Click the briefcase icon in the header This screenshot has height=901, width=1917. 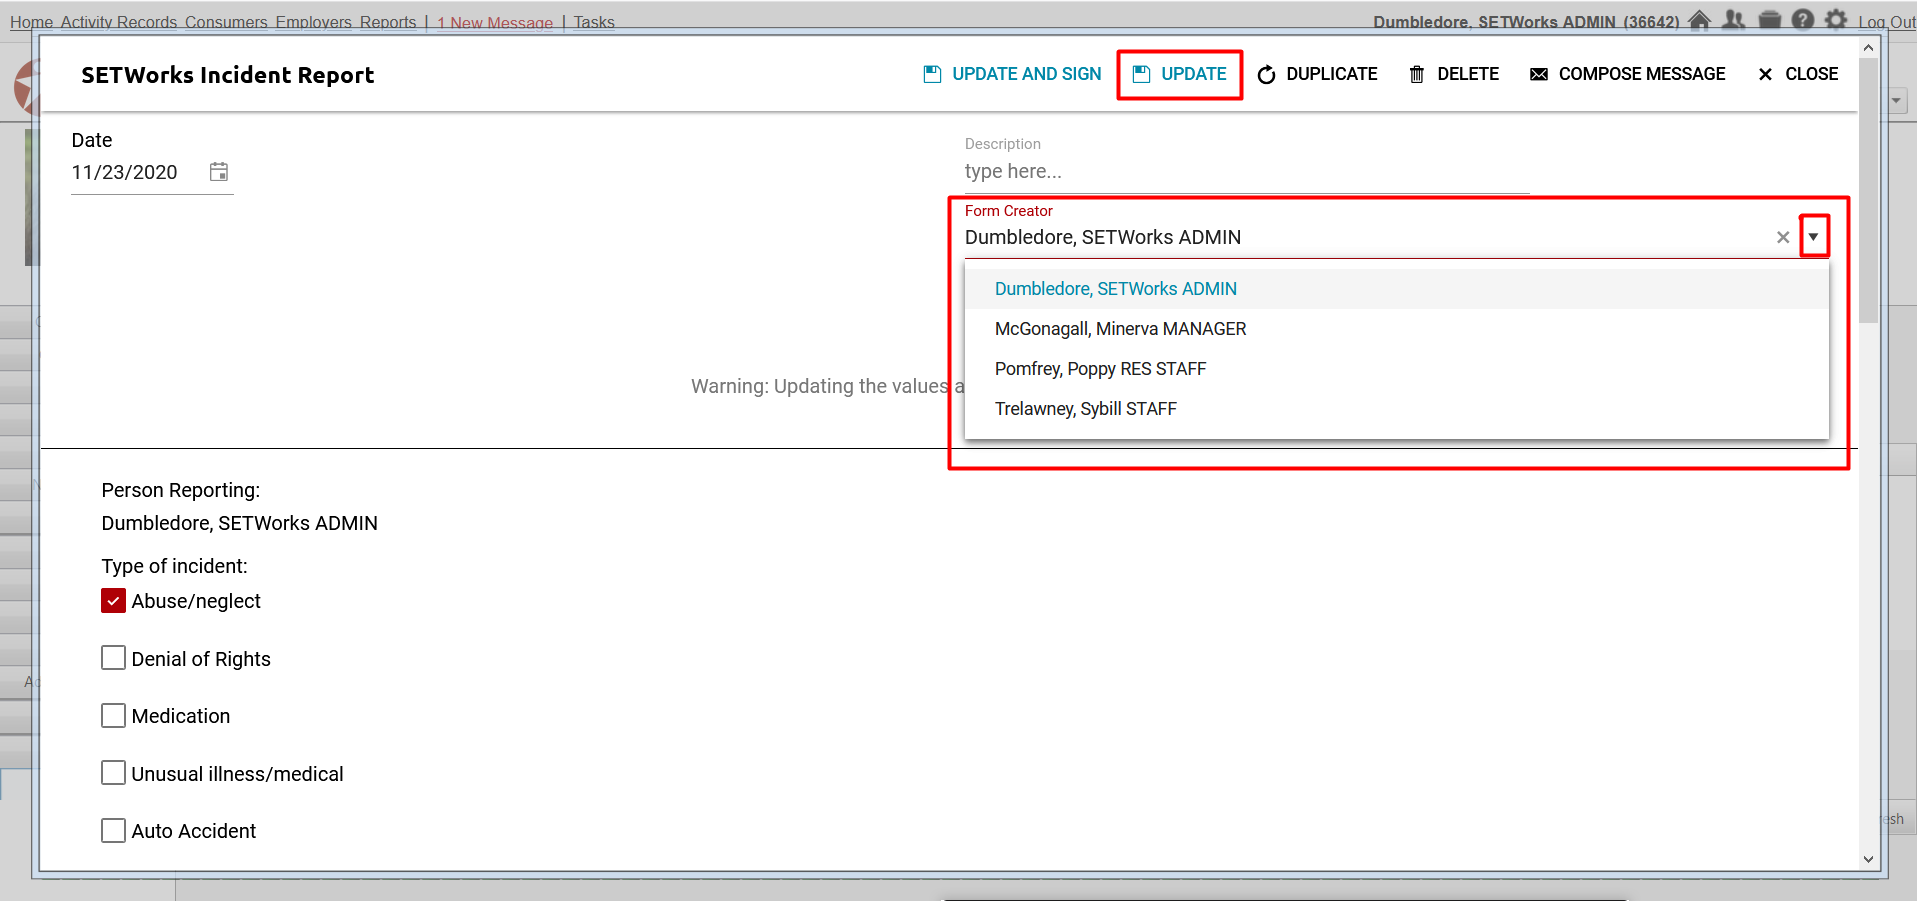point(1769,20)
